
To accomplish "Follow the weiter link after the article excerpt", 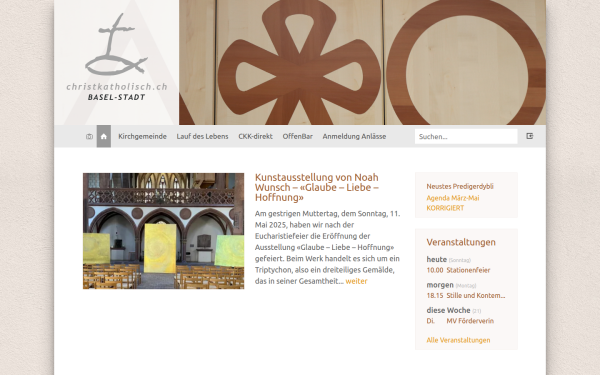I will [x=356, y=281].
